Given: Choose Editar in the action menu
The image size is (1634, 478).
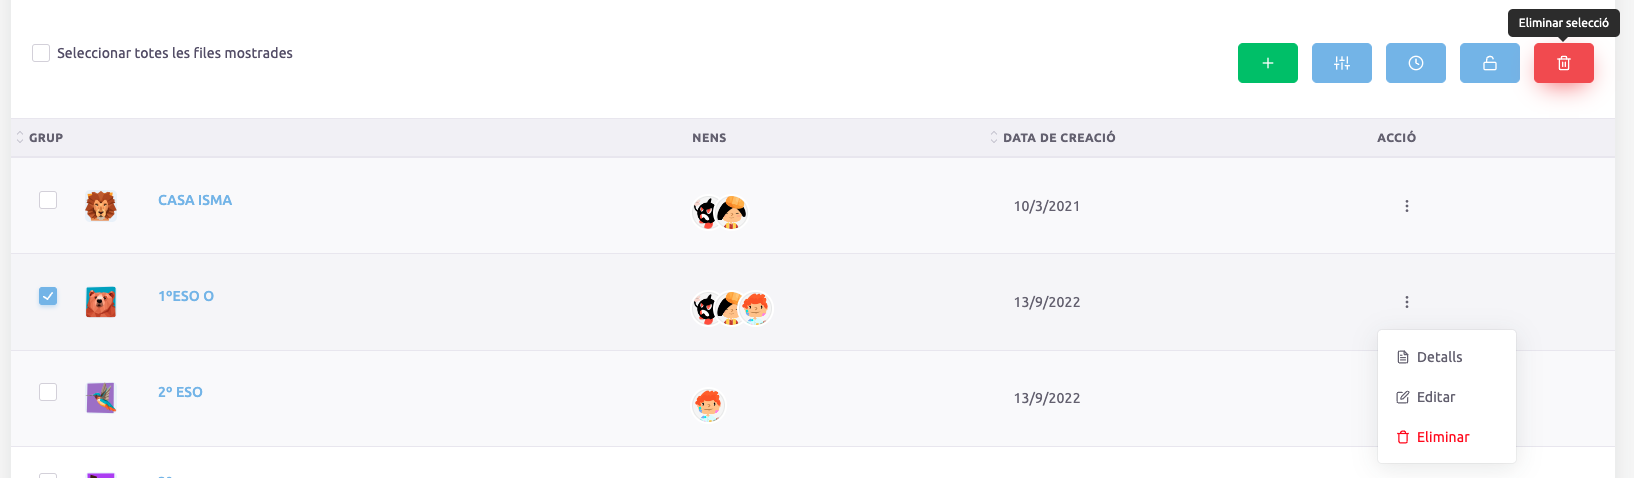Looking at the screenshot, I should click(x=1435, y=397).
